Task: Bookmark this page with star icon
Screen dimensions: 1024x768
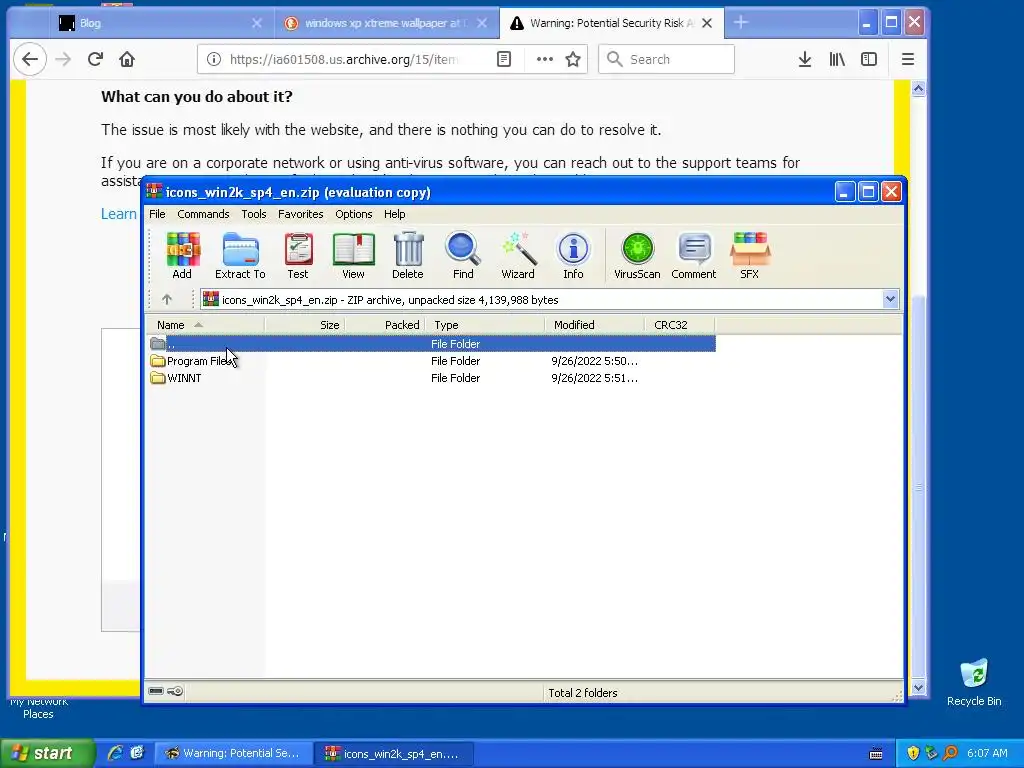Action: (573, 59)
